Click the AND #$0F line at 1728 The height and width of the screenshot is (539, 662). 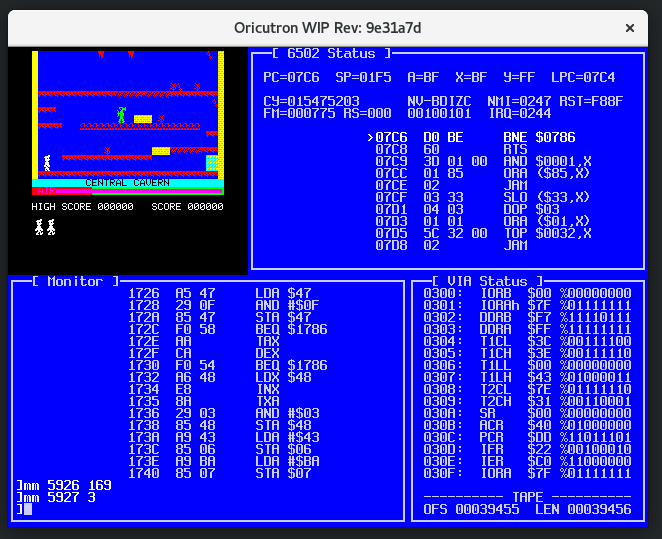224,305
